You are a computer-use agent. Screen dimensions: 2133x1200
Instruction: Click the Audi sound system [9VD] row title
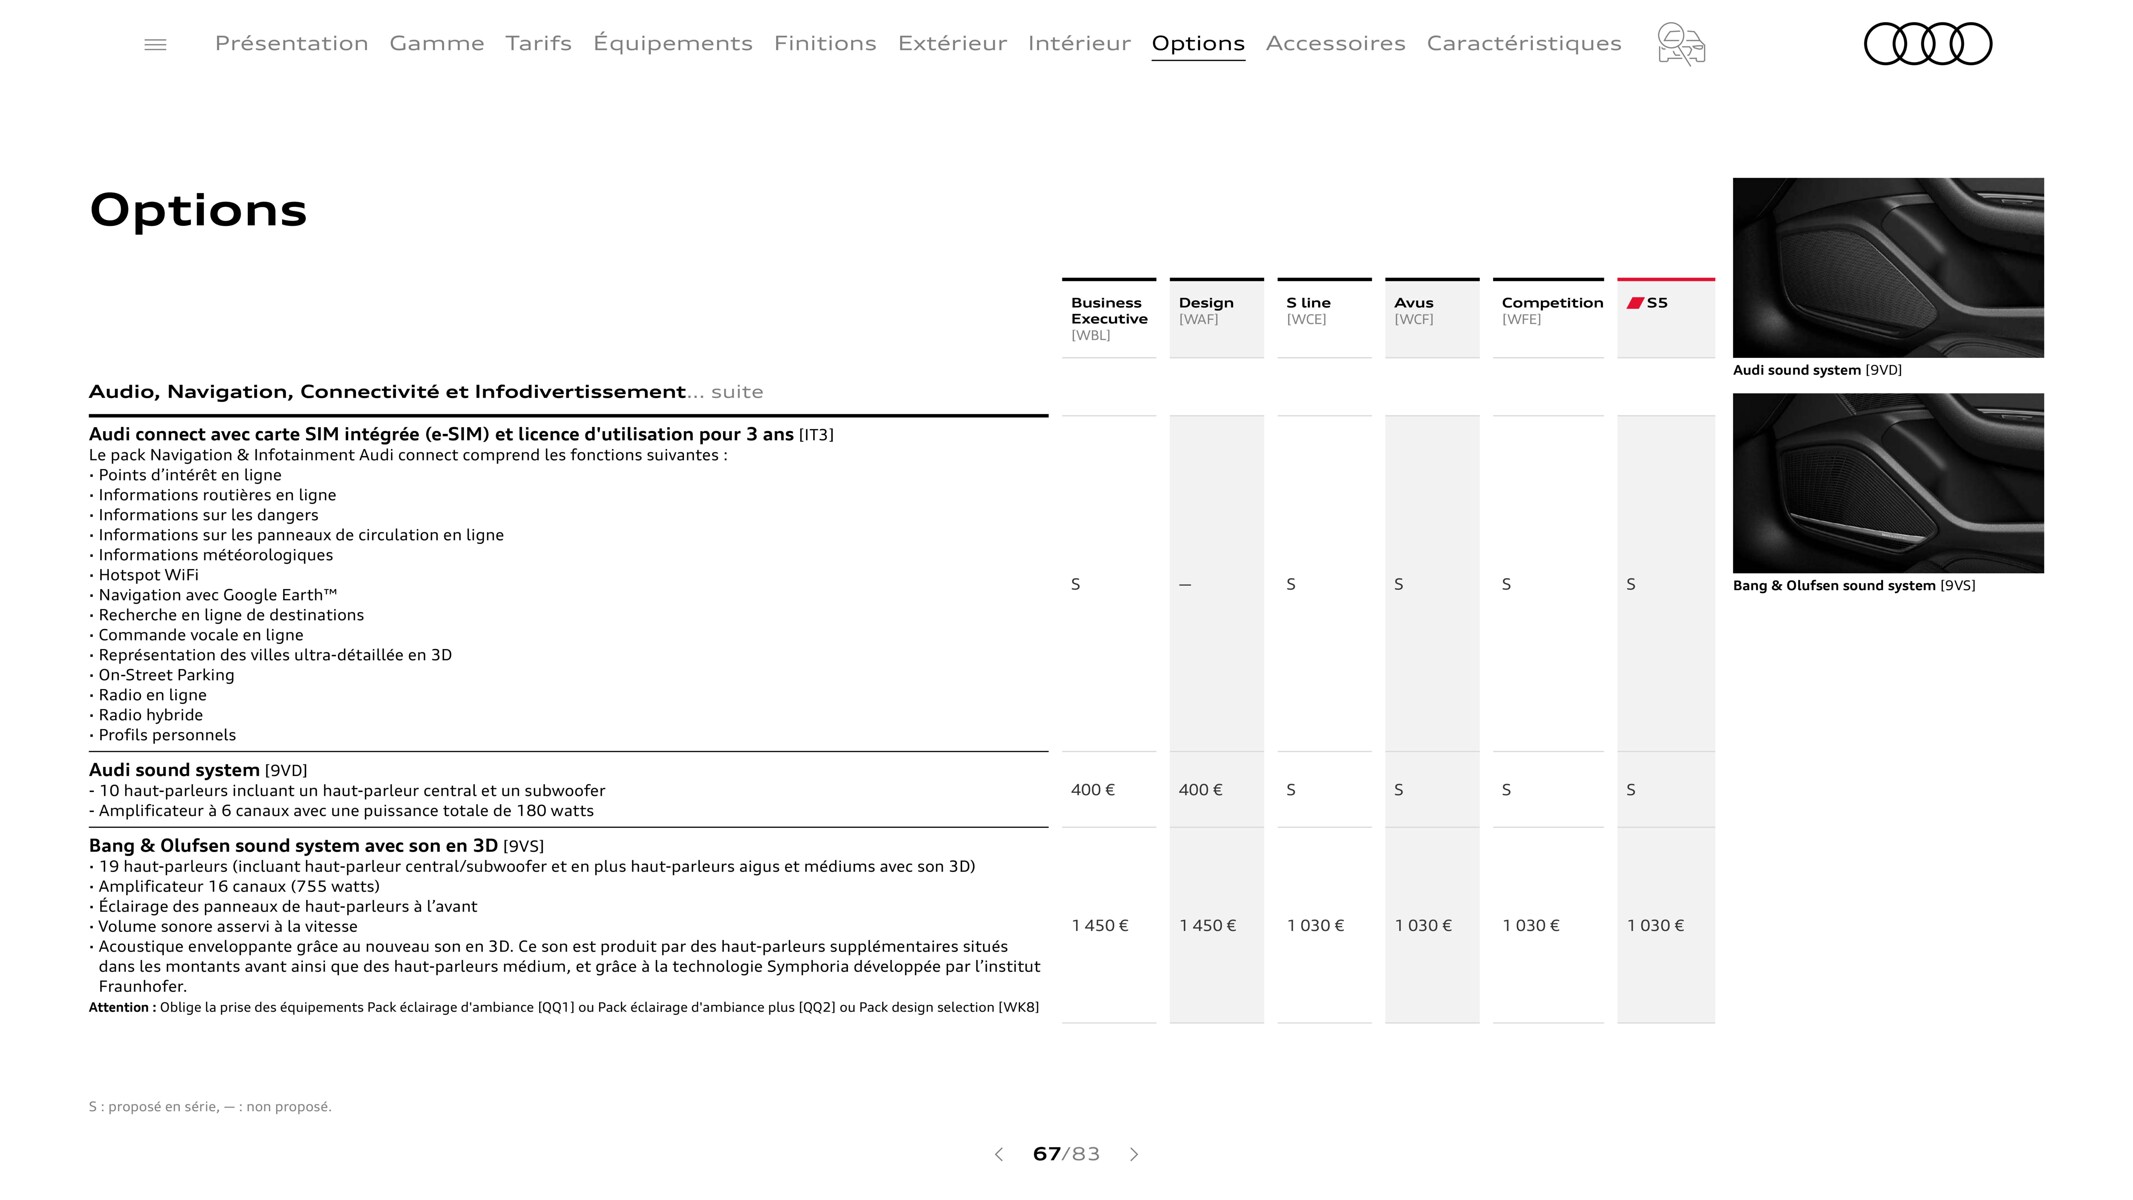pos(198,770)
